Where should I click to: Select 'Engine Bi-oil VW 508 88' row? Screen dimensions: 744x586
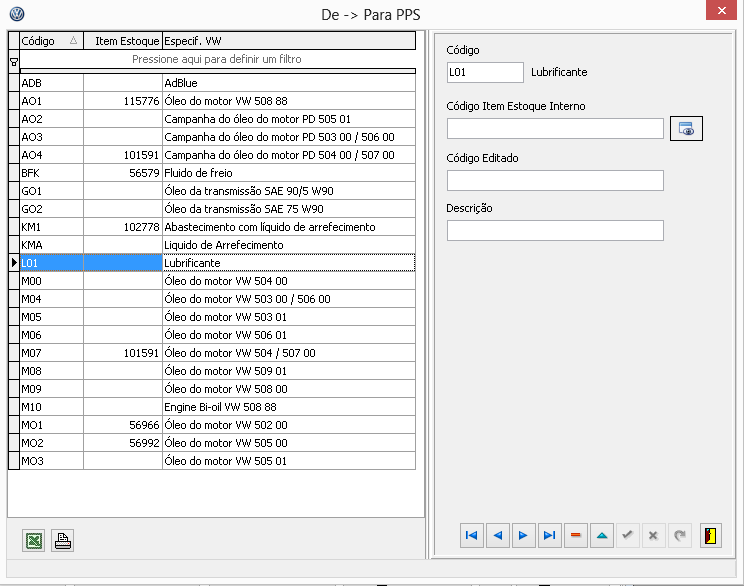point(217,407)
